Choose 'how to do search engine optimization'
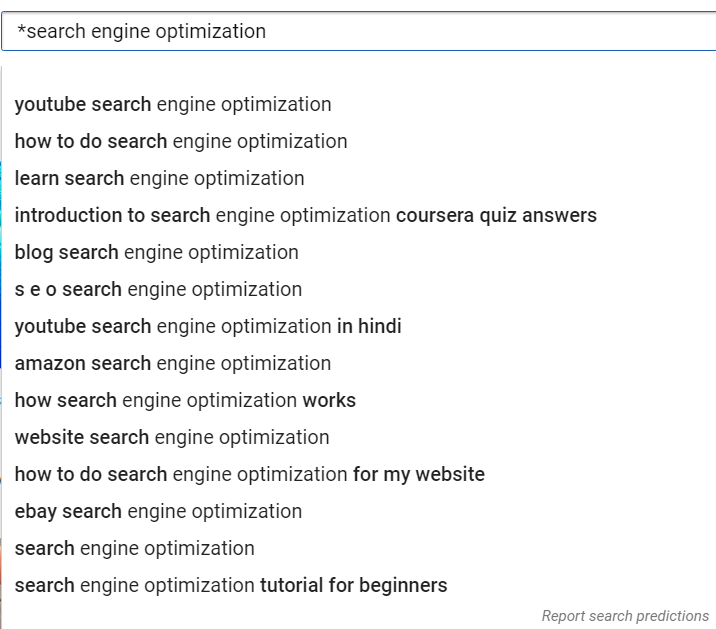716x629 pixels. [181, 142]
